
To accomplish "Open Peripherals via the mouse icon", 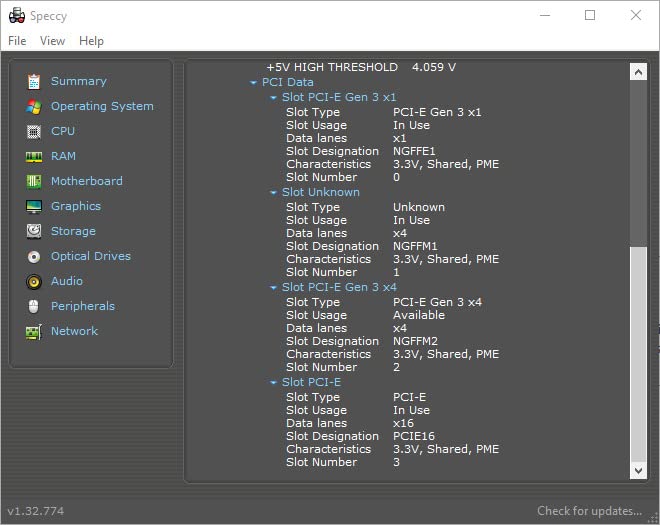I will [34, 307].
